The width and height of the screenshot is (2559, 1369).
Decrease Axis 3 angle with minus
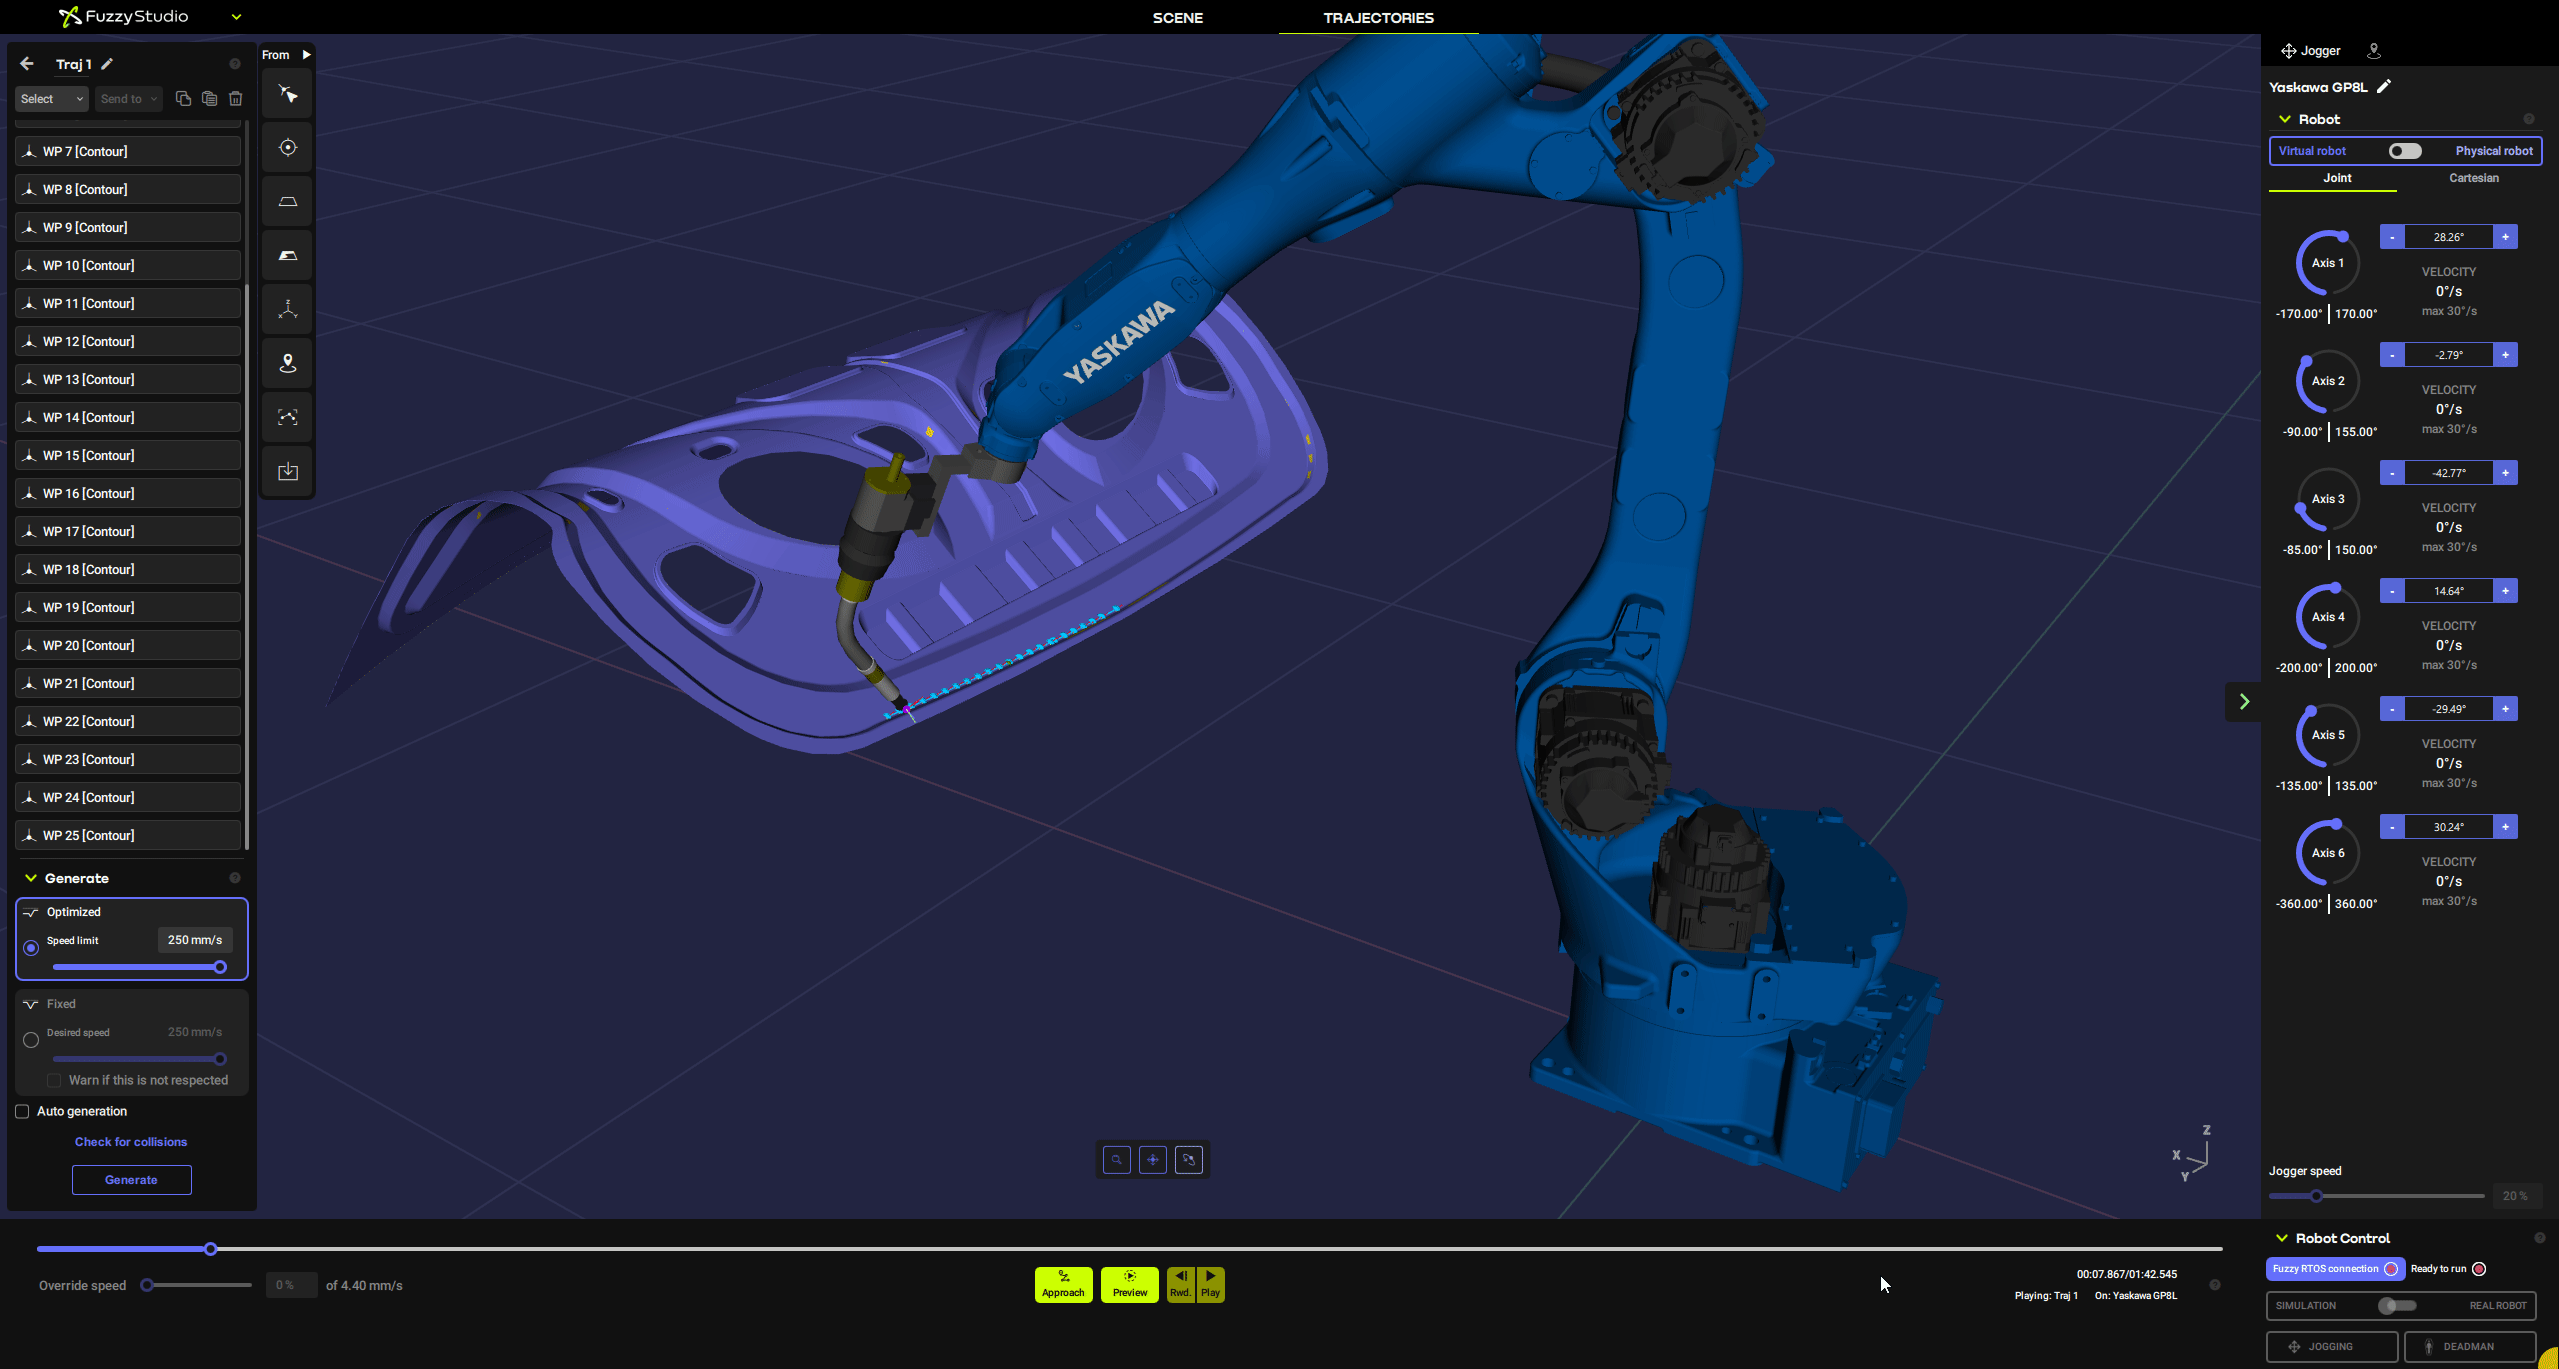2392,473
